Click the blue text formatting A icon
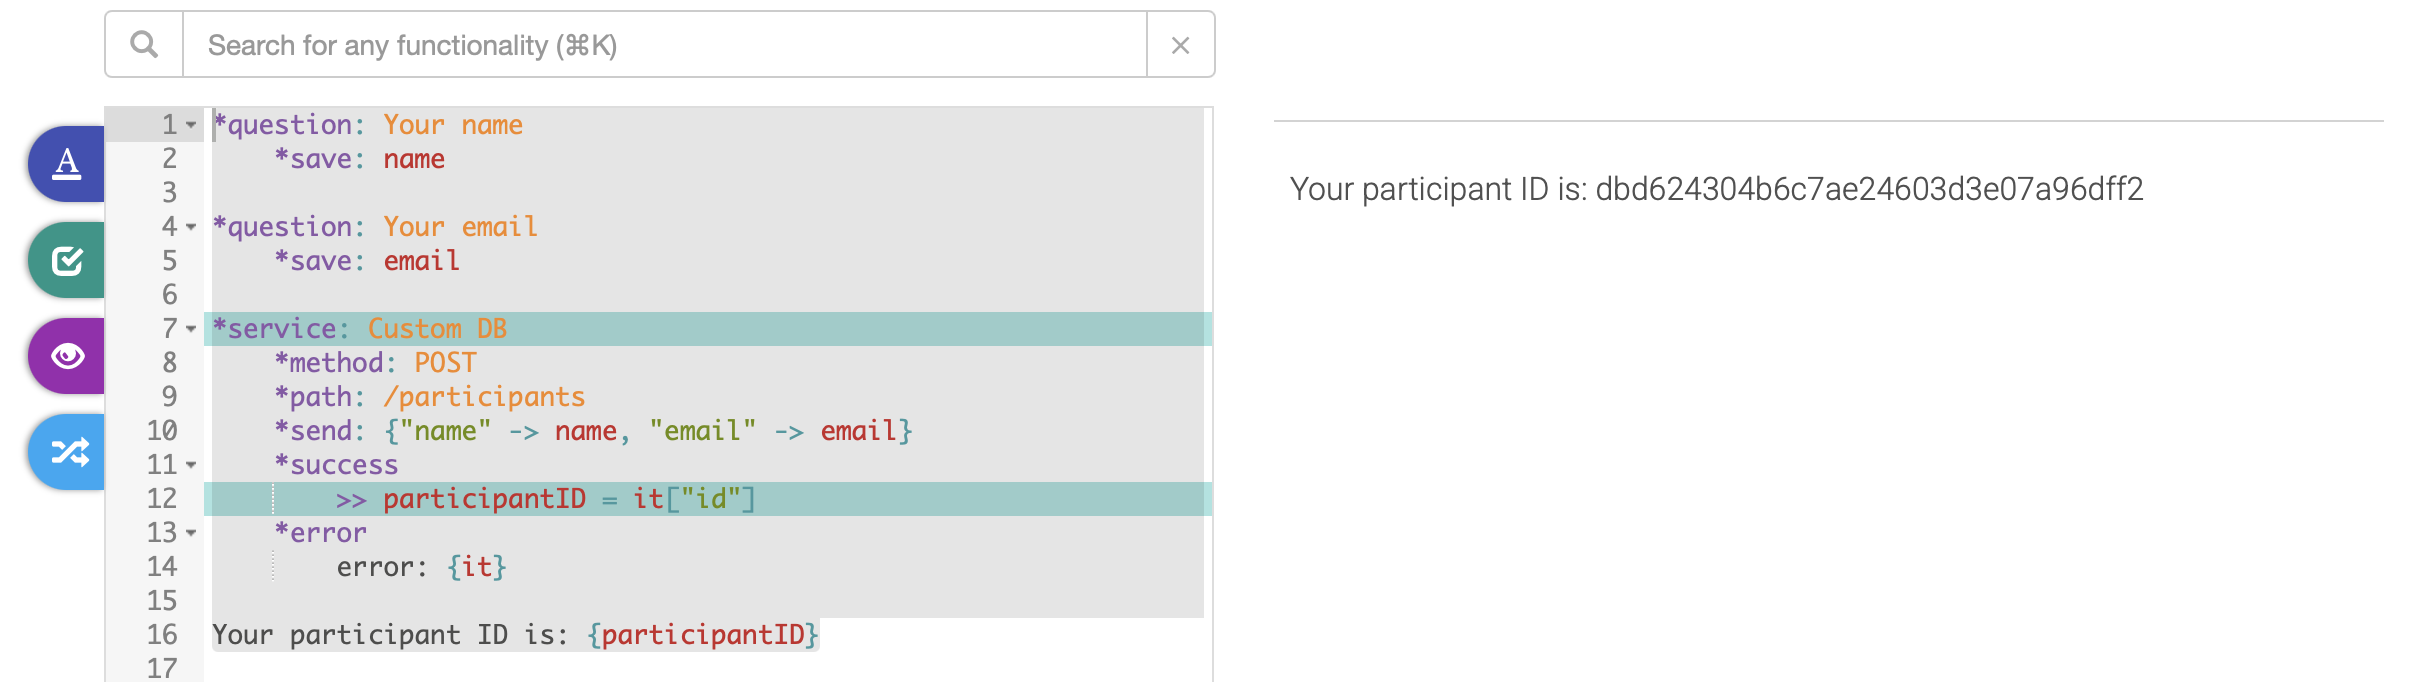The height and width of the screenshot is (682, 2426). click(x=67, y=163)
